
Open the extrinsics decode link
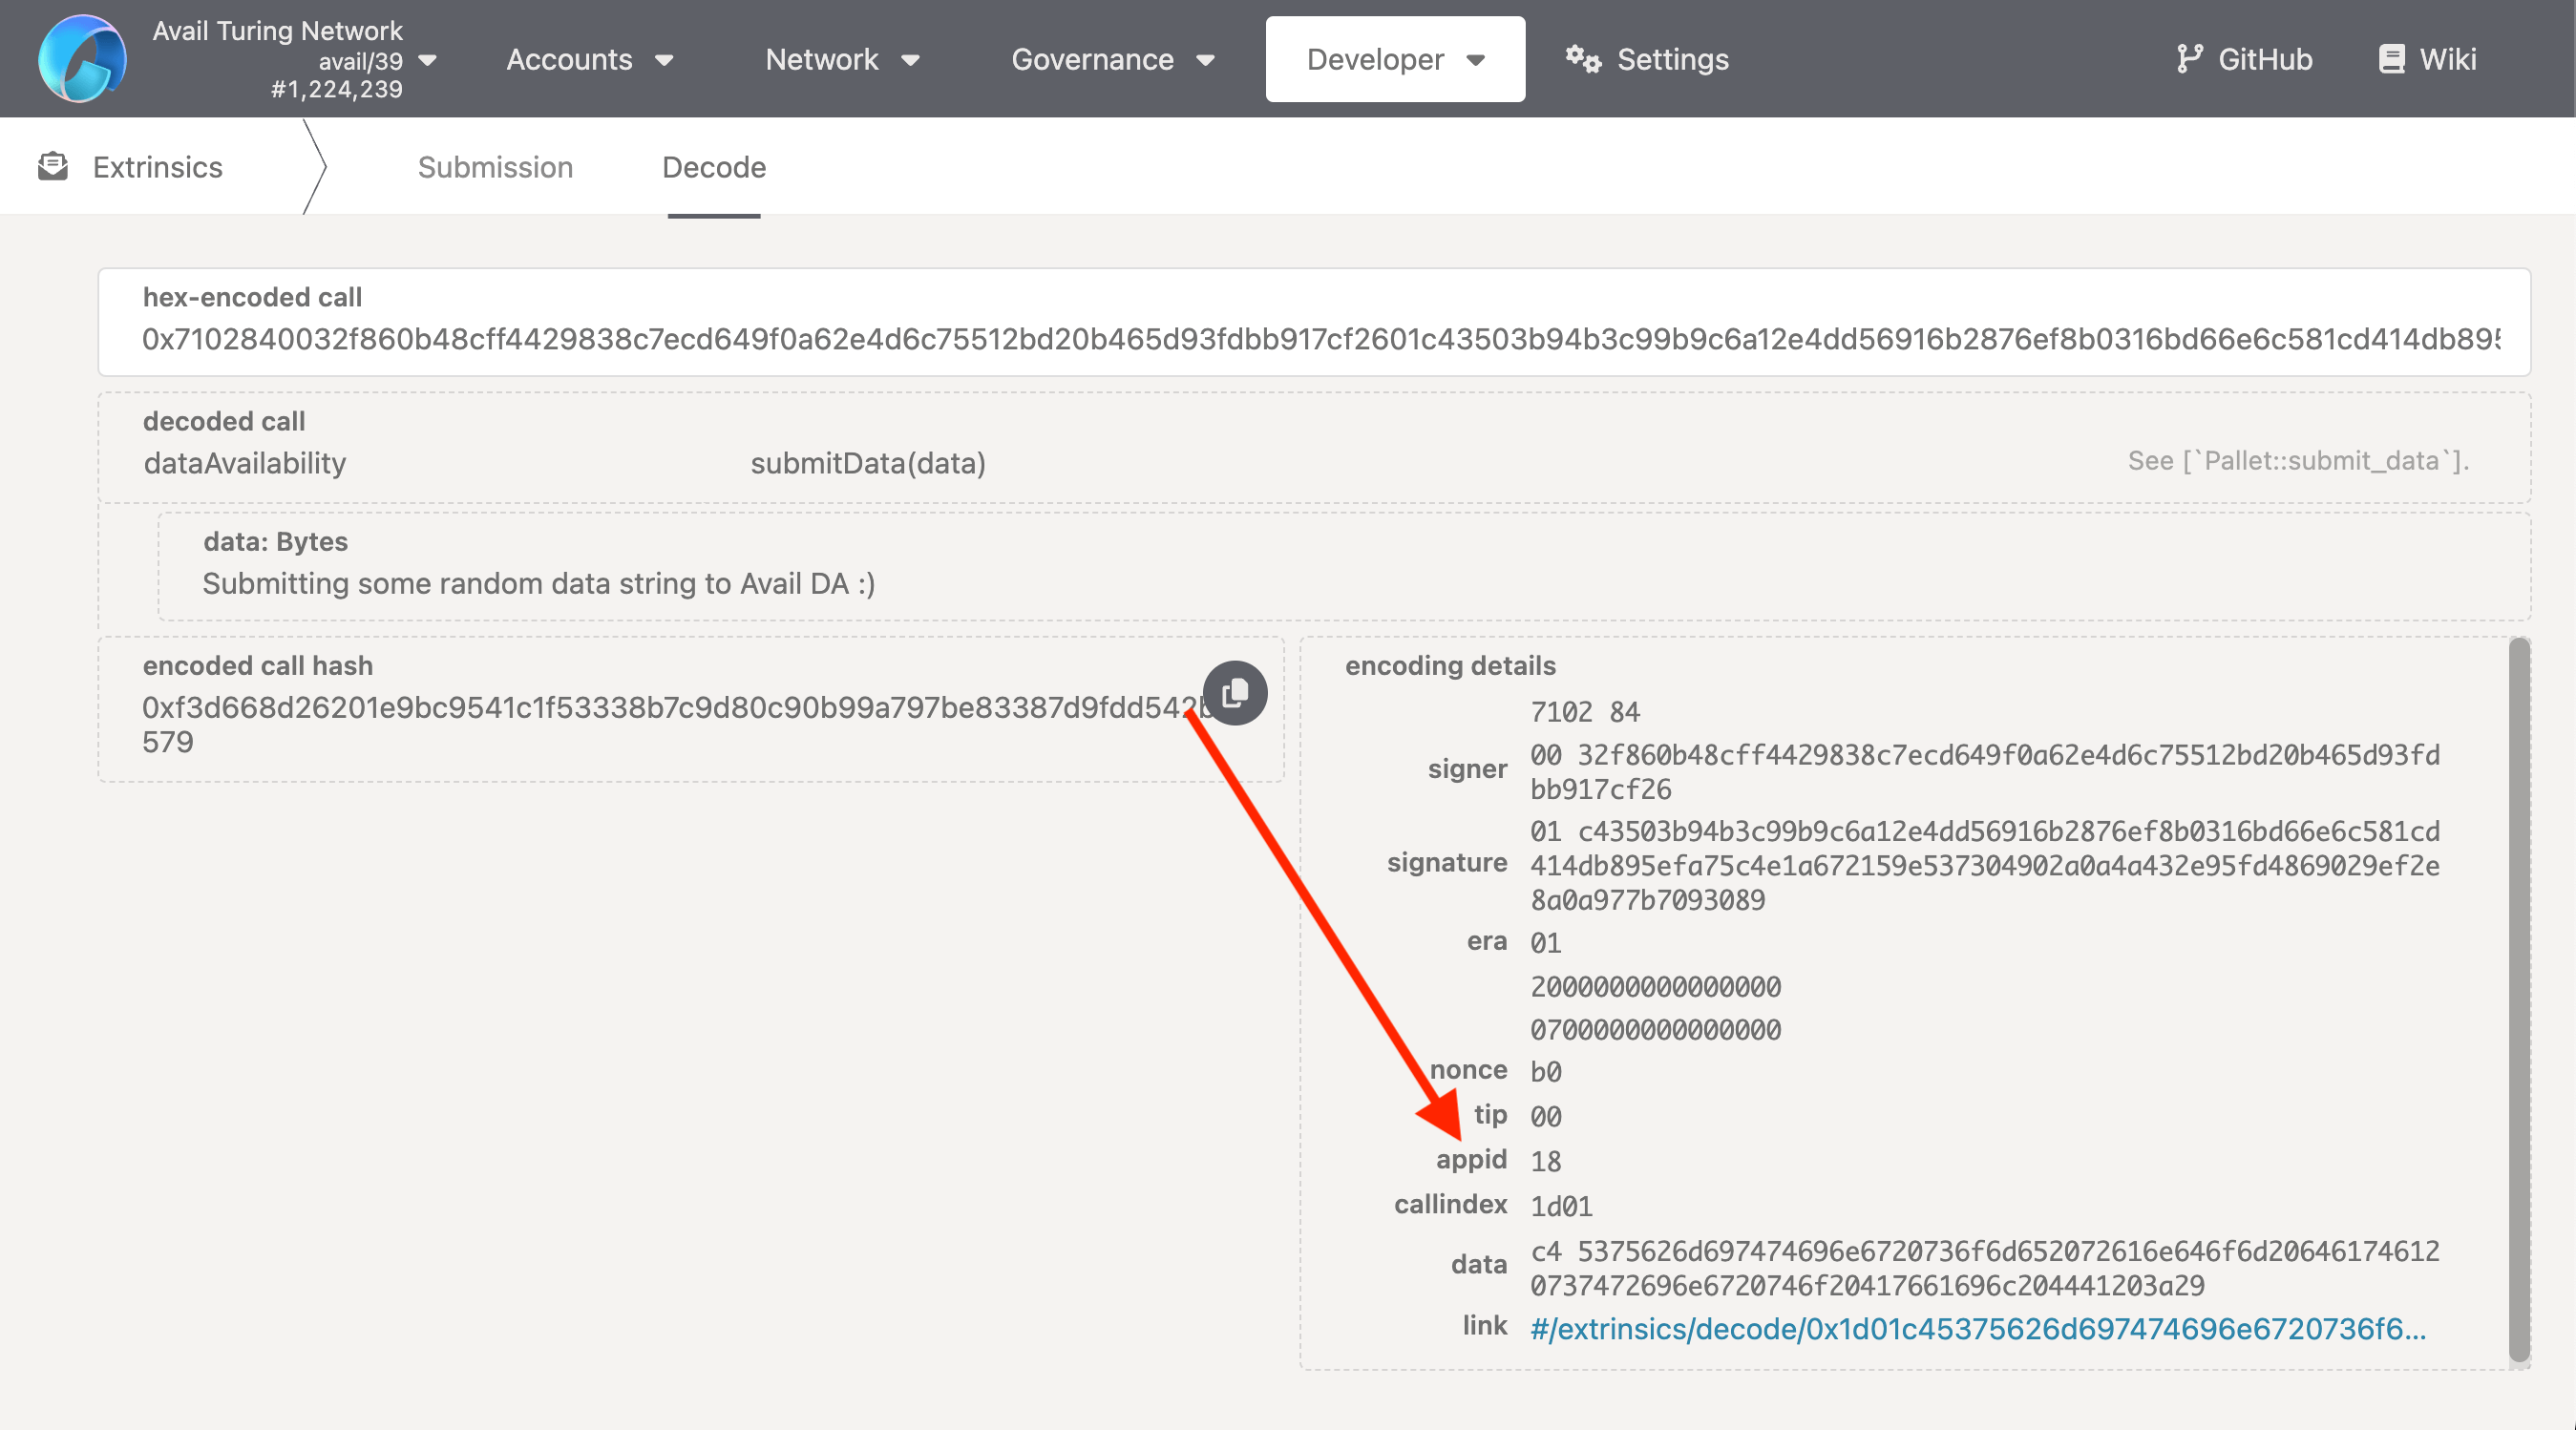1977,1328
